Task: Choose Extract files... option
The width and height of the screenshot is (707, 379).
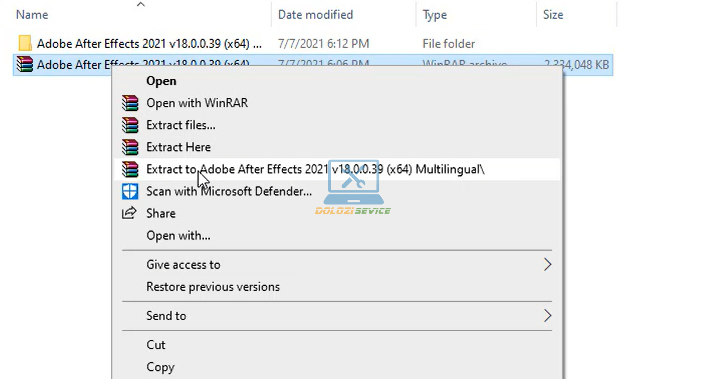Action: click(x=181, y=125)
